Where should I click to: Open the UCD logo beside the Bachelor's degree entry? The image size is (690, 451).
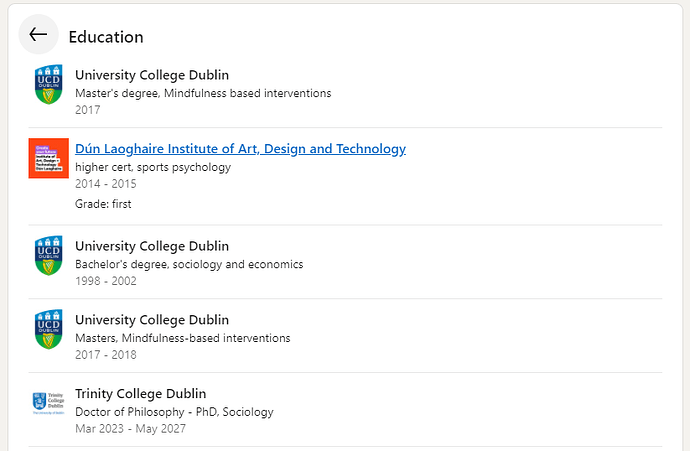coord(49,256)
